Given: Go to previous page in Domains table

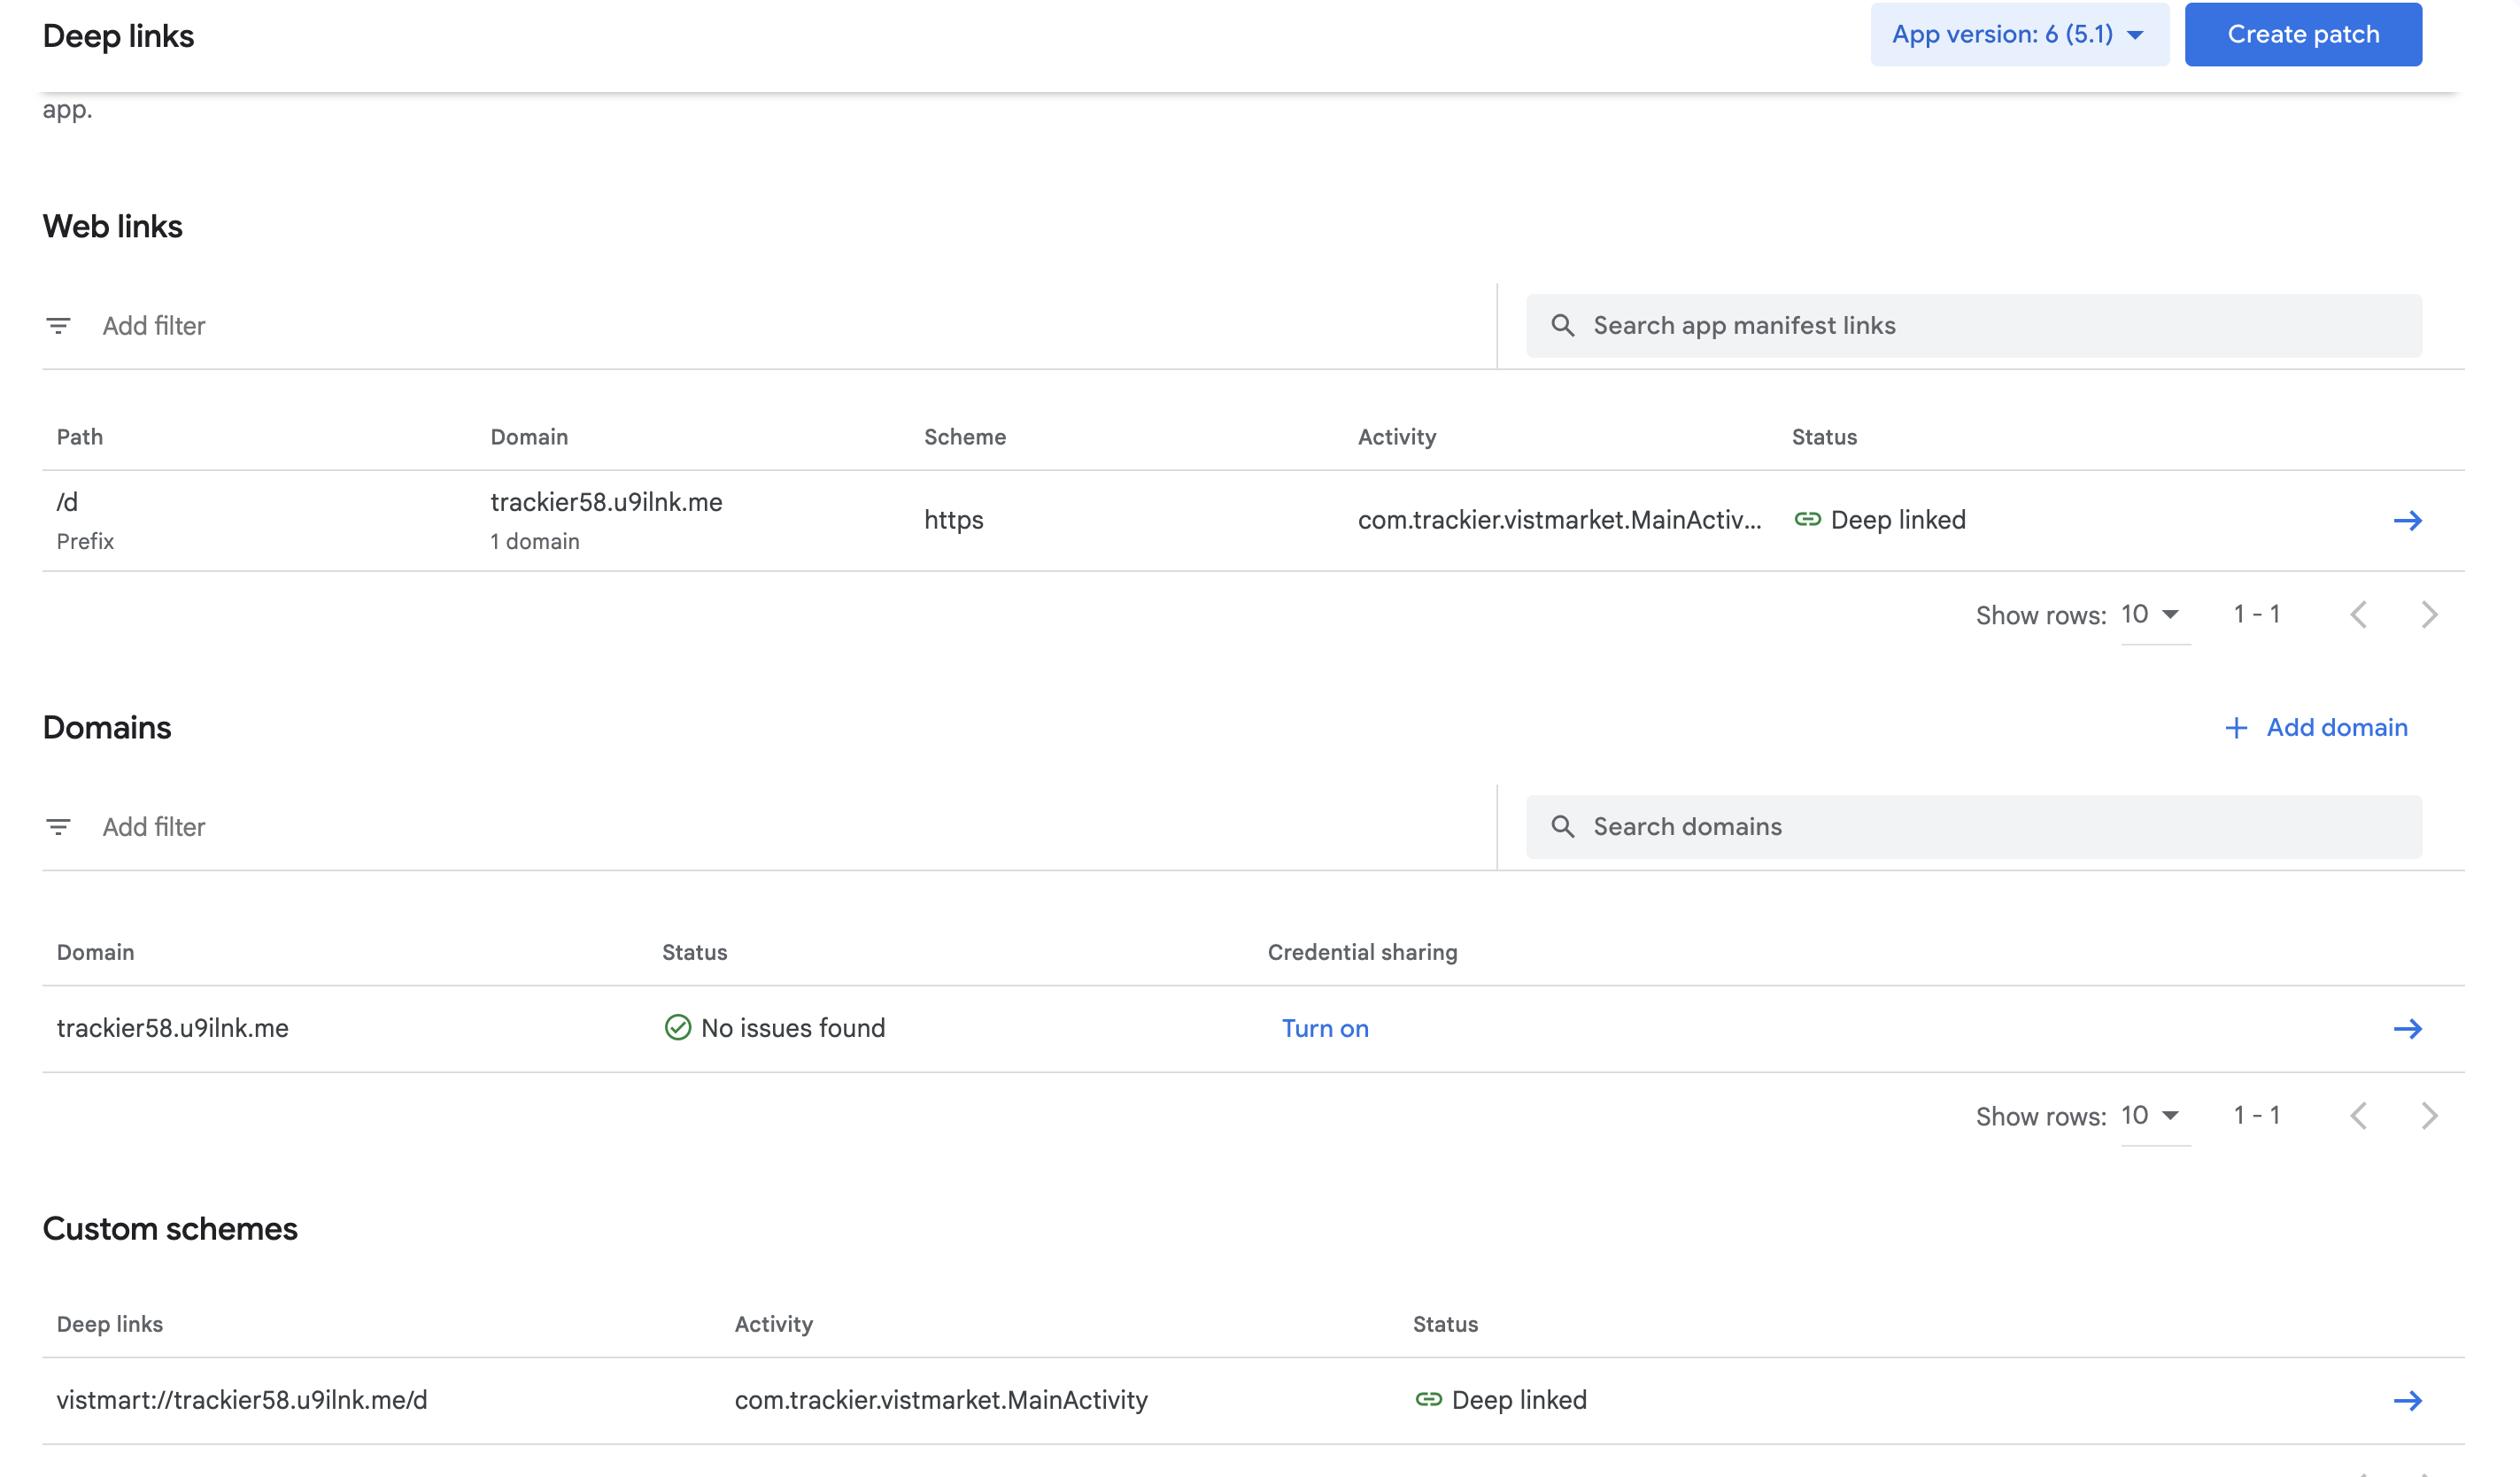Looking at the screenshot, I should 2358,1116.
